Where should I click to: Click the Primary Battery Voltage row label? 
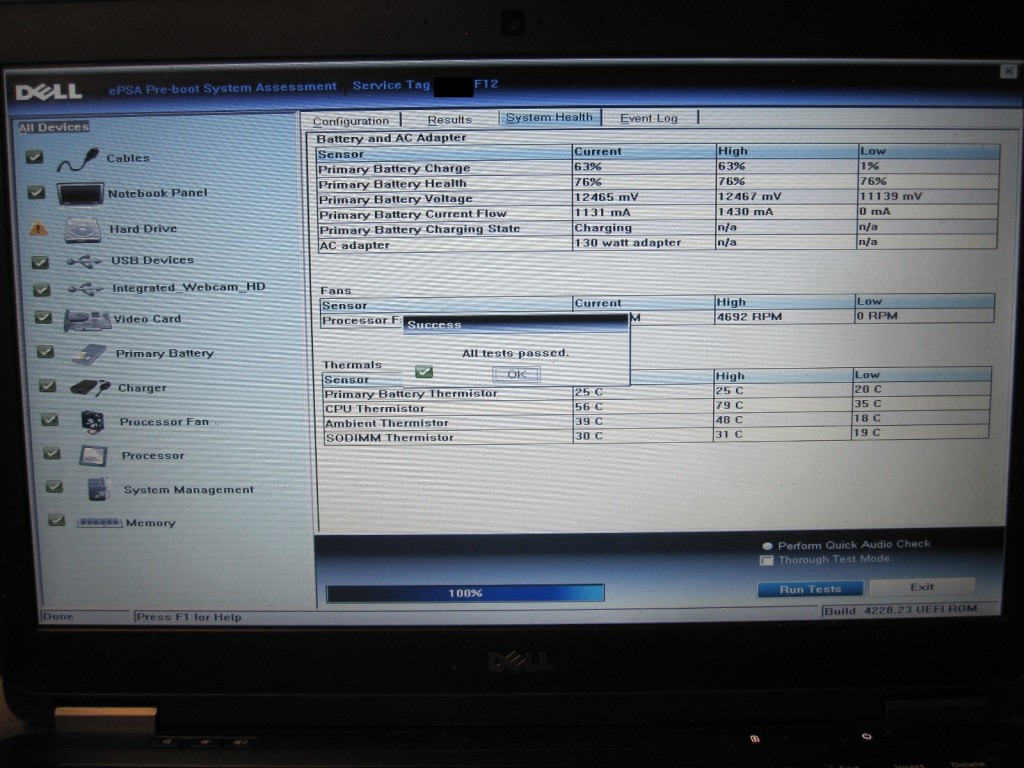(395, 199)
